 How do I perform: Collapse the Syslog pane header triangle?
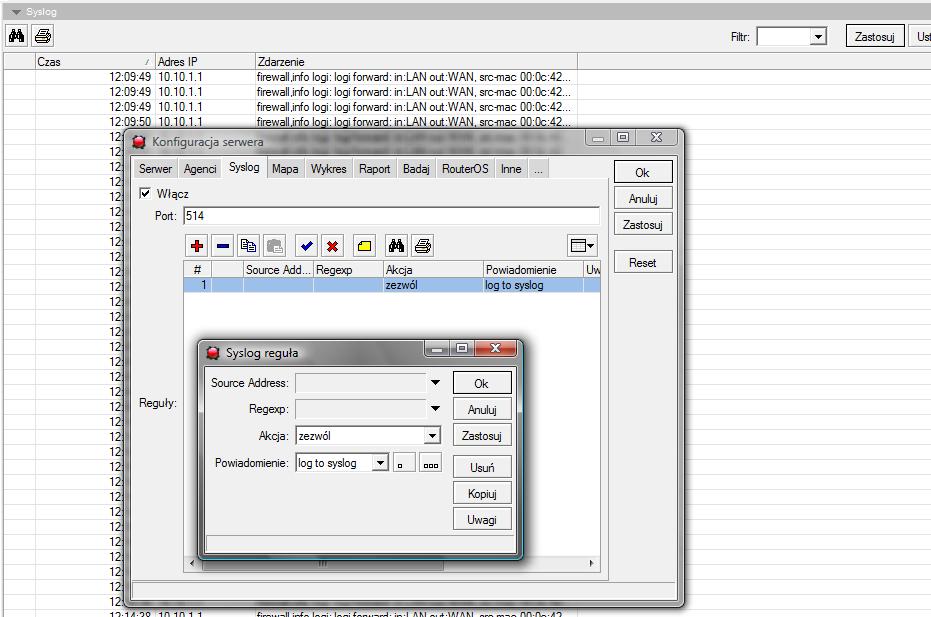coord(16,12)
